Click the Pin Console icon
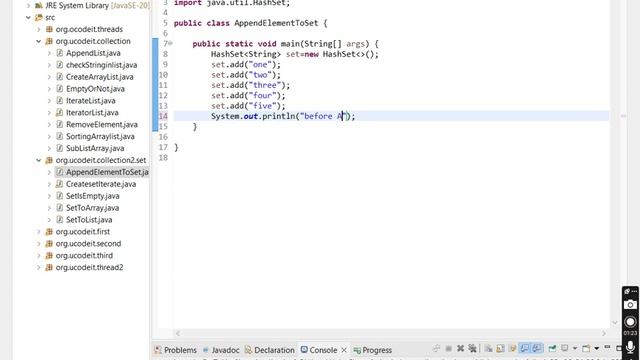640x360 pixels. (552, 348)
